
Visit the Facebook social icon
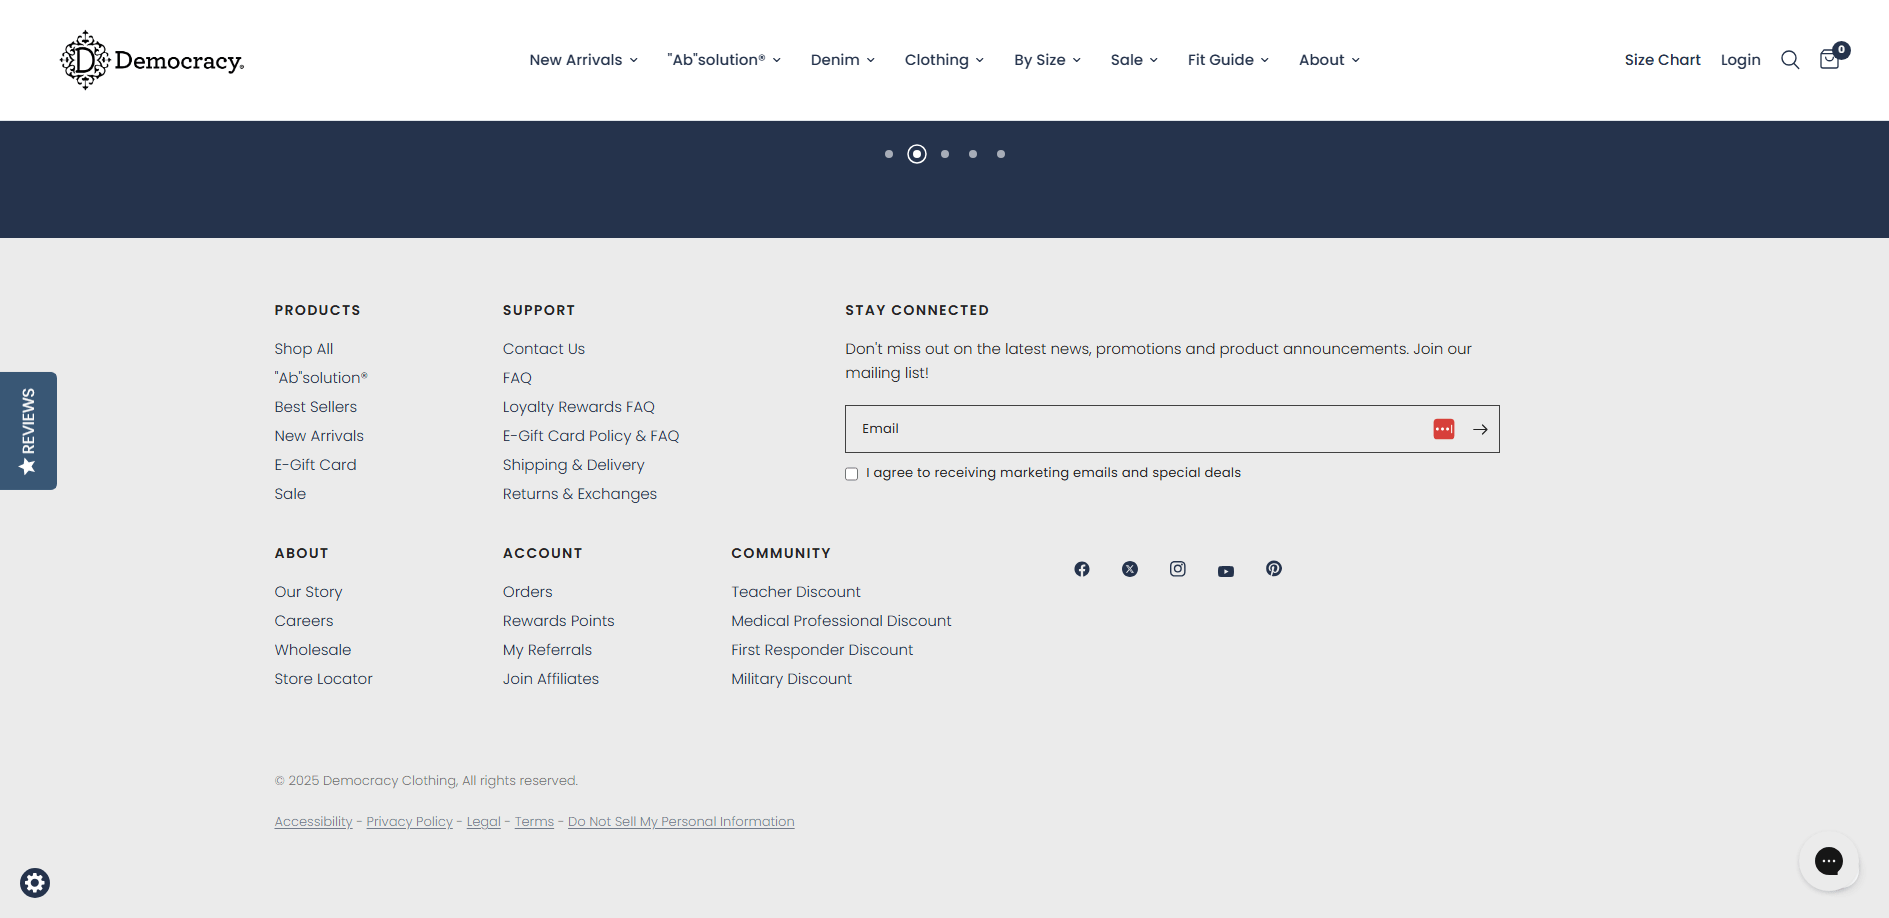(1082, 569)
